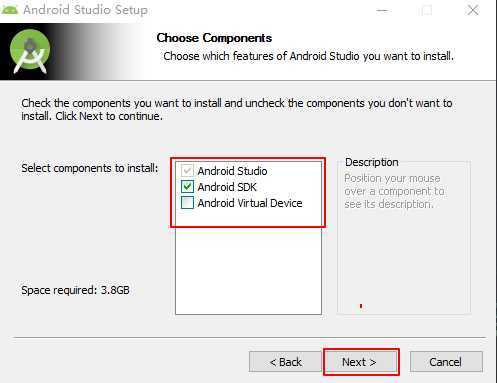Screen dimensions: 497x383
Task: Click the disabled maximize window button
Action: coord(427,10)
